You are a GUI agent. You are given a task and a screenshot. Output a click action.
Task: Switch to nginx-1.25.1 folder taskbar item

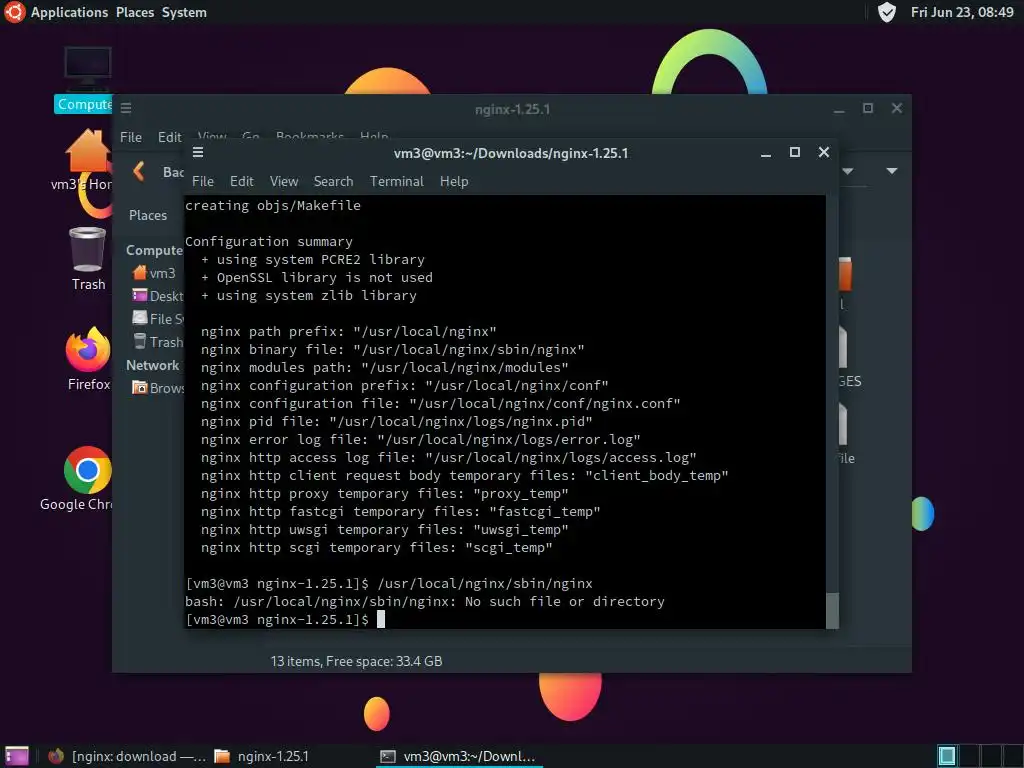coord(262,756)
